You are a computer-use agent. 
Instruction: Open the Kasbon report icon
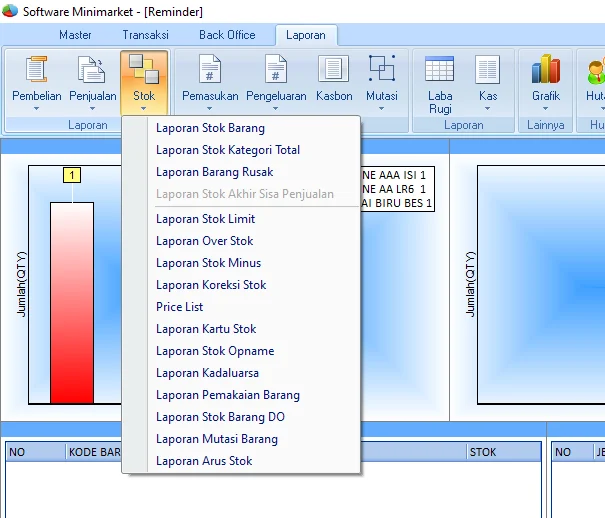point(333,69)
